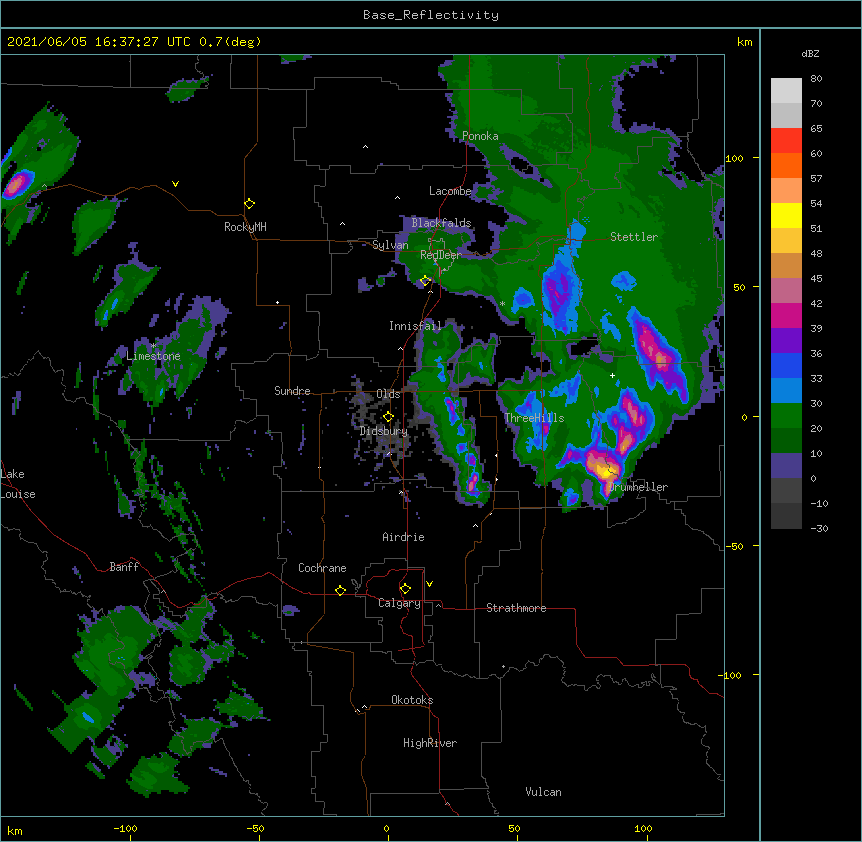Select the Lake Louise label

[18, 484]
